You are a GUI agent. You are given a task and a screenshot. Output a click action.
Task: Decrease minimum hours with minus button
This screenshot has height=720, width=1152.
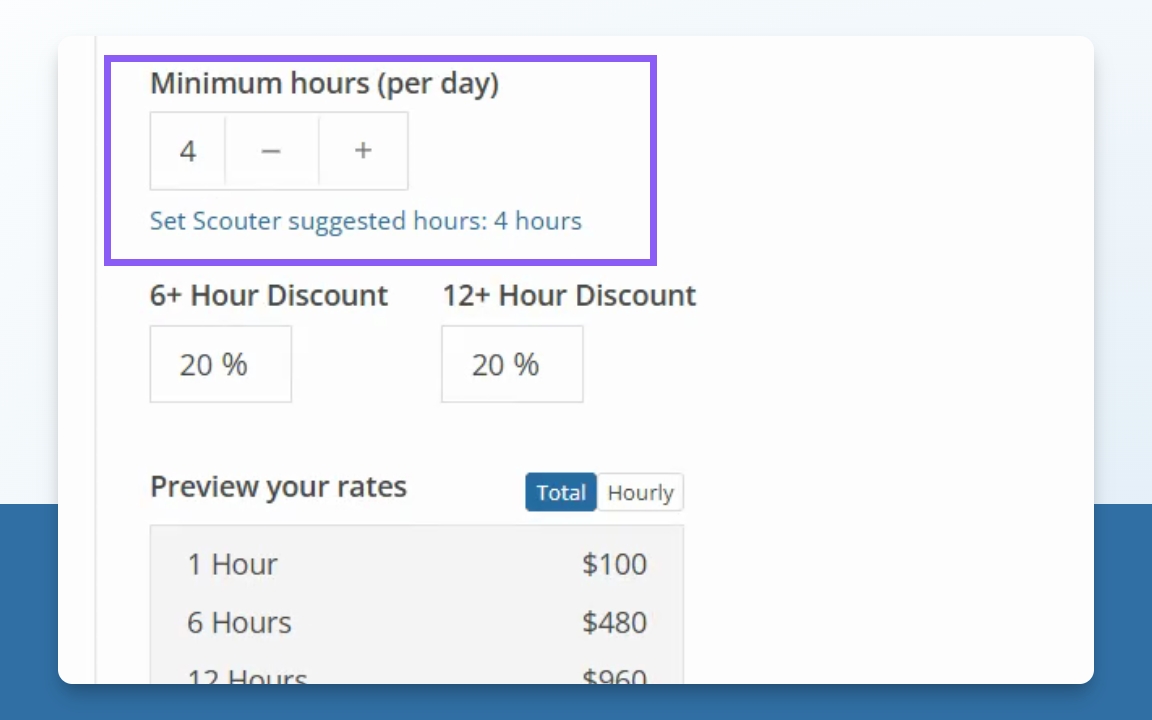click(x=271, y=151)
